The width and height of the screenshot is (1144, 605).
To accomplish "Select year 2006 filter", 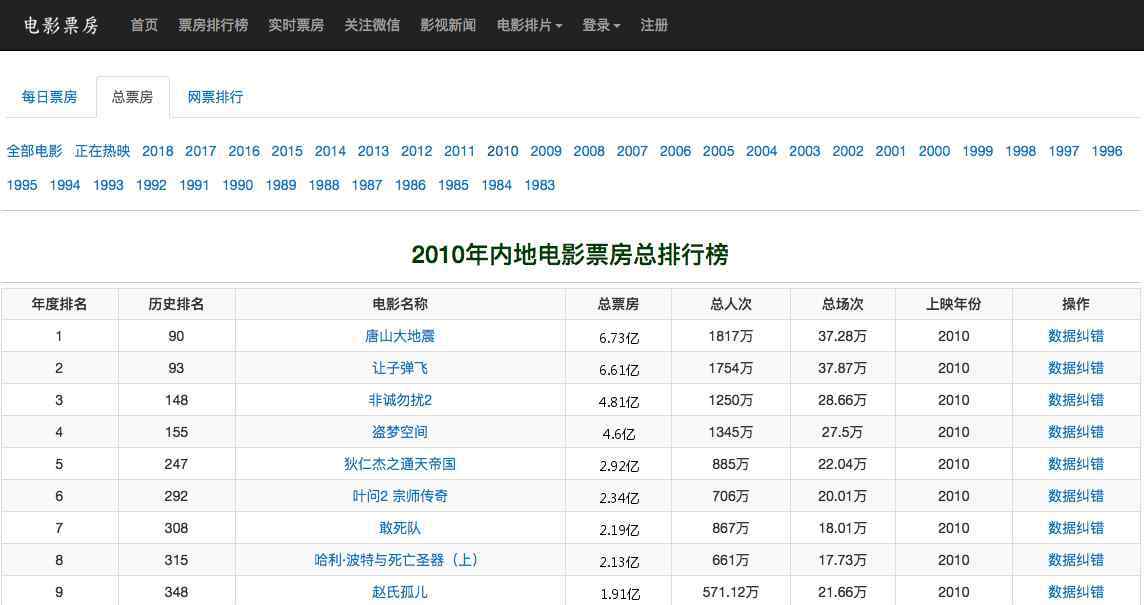I will click(675, 151).
